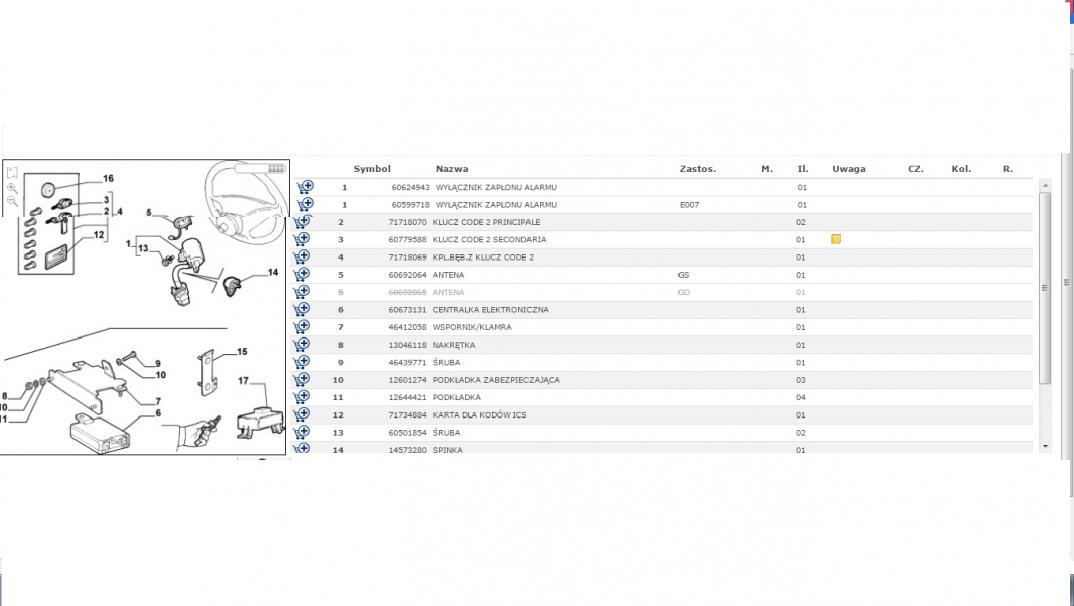This screenshot has height=606, width=1074.
Task: Click callout number 5 in the diagram
Action: tap(149, 213)
